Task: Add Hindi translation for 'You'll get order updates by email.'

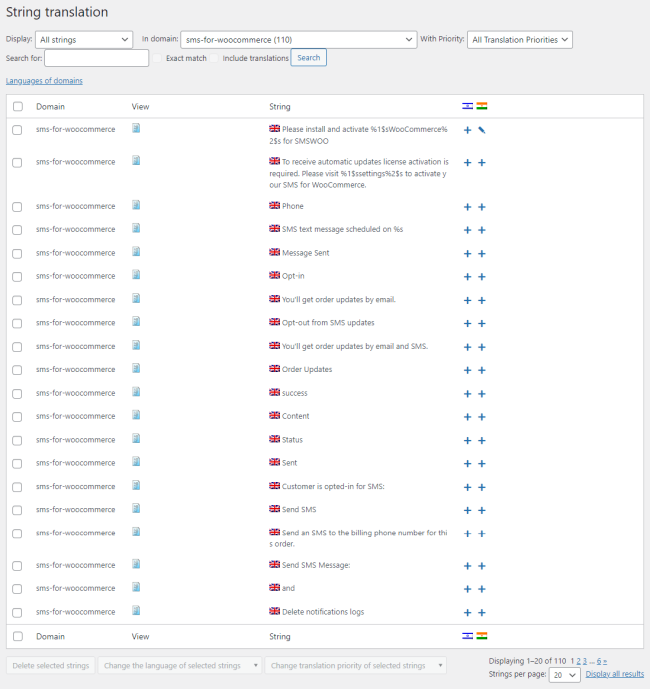Action: 482,301
